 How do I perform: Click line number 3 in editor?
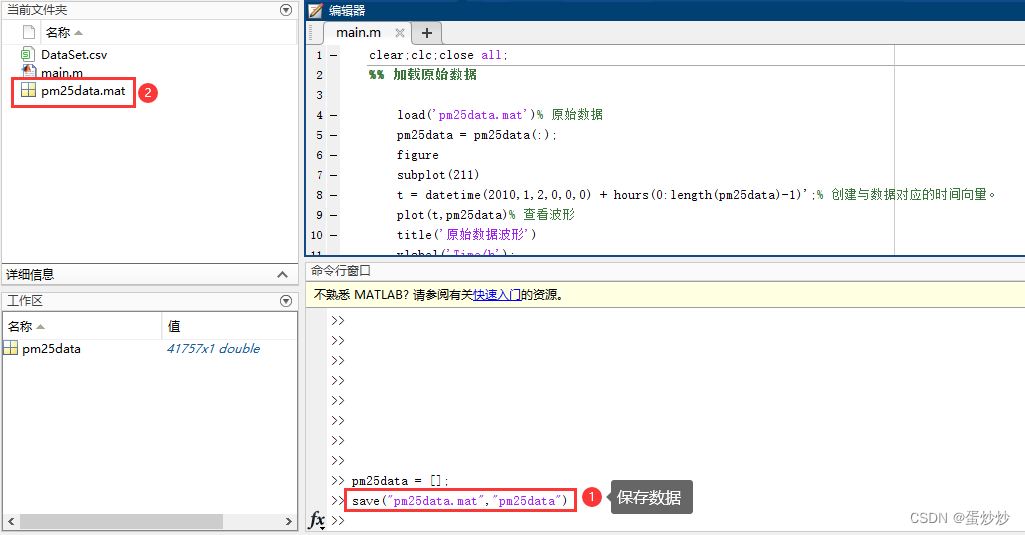[x=319, y=95]
